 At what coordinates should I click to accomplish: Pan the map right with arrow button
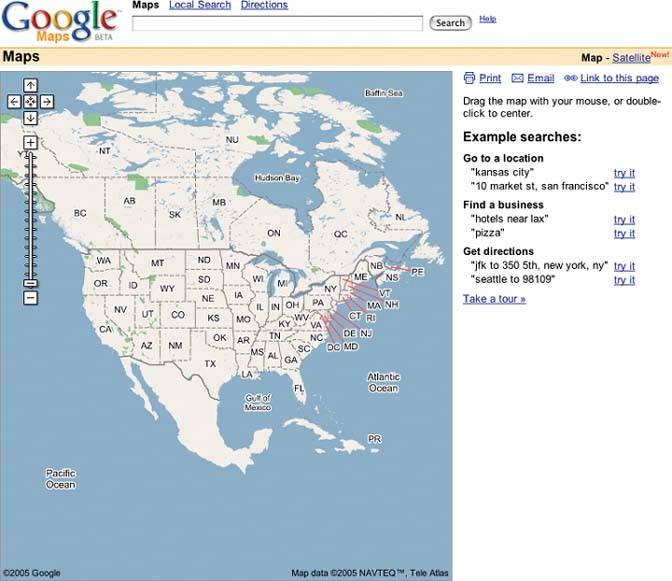click(x=46, y=101)
